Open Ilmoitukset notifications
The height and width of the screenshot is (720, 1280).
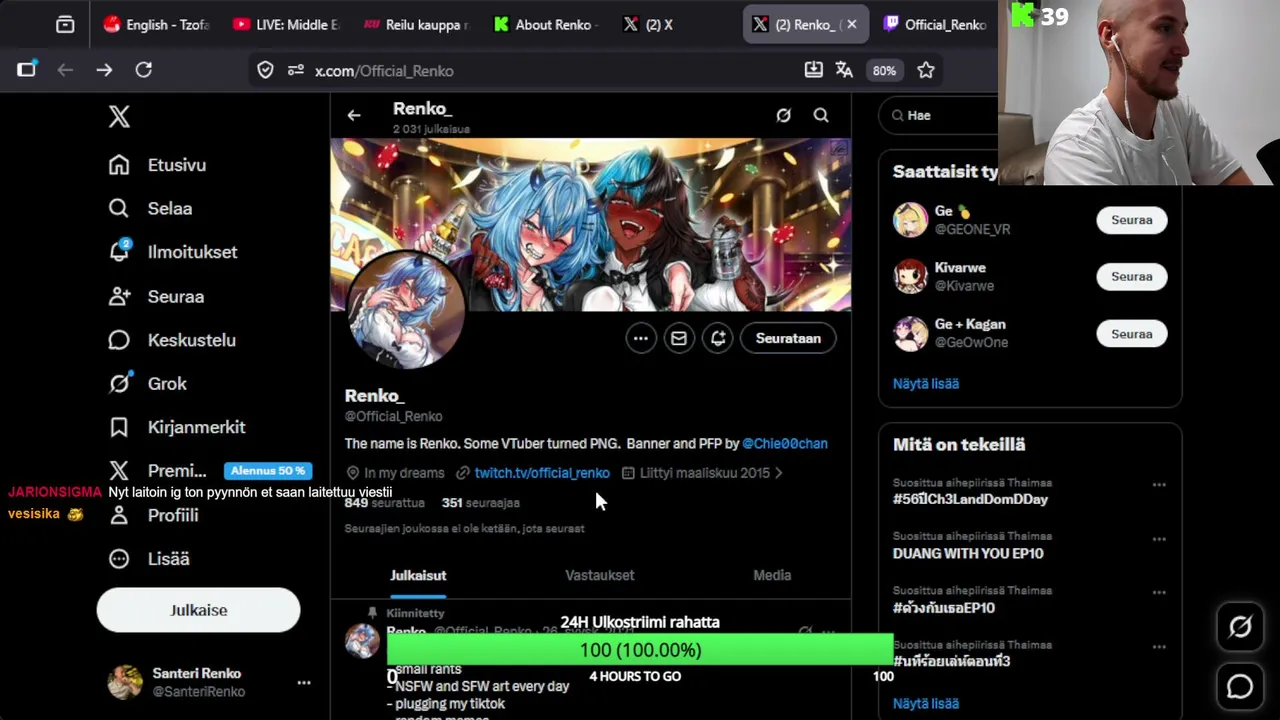pos(173,252)
